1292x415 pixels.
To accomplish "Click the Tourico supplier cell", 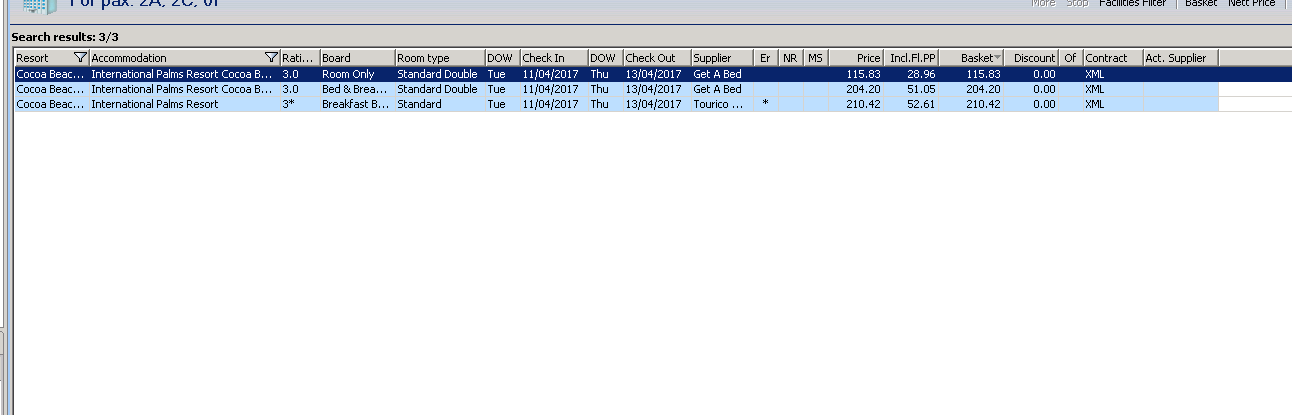I will click(x=721, y=104).
